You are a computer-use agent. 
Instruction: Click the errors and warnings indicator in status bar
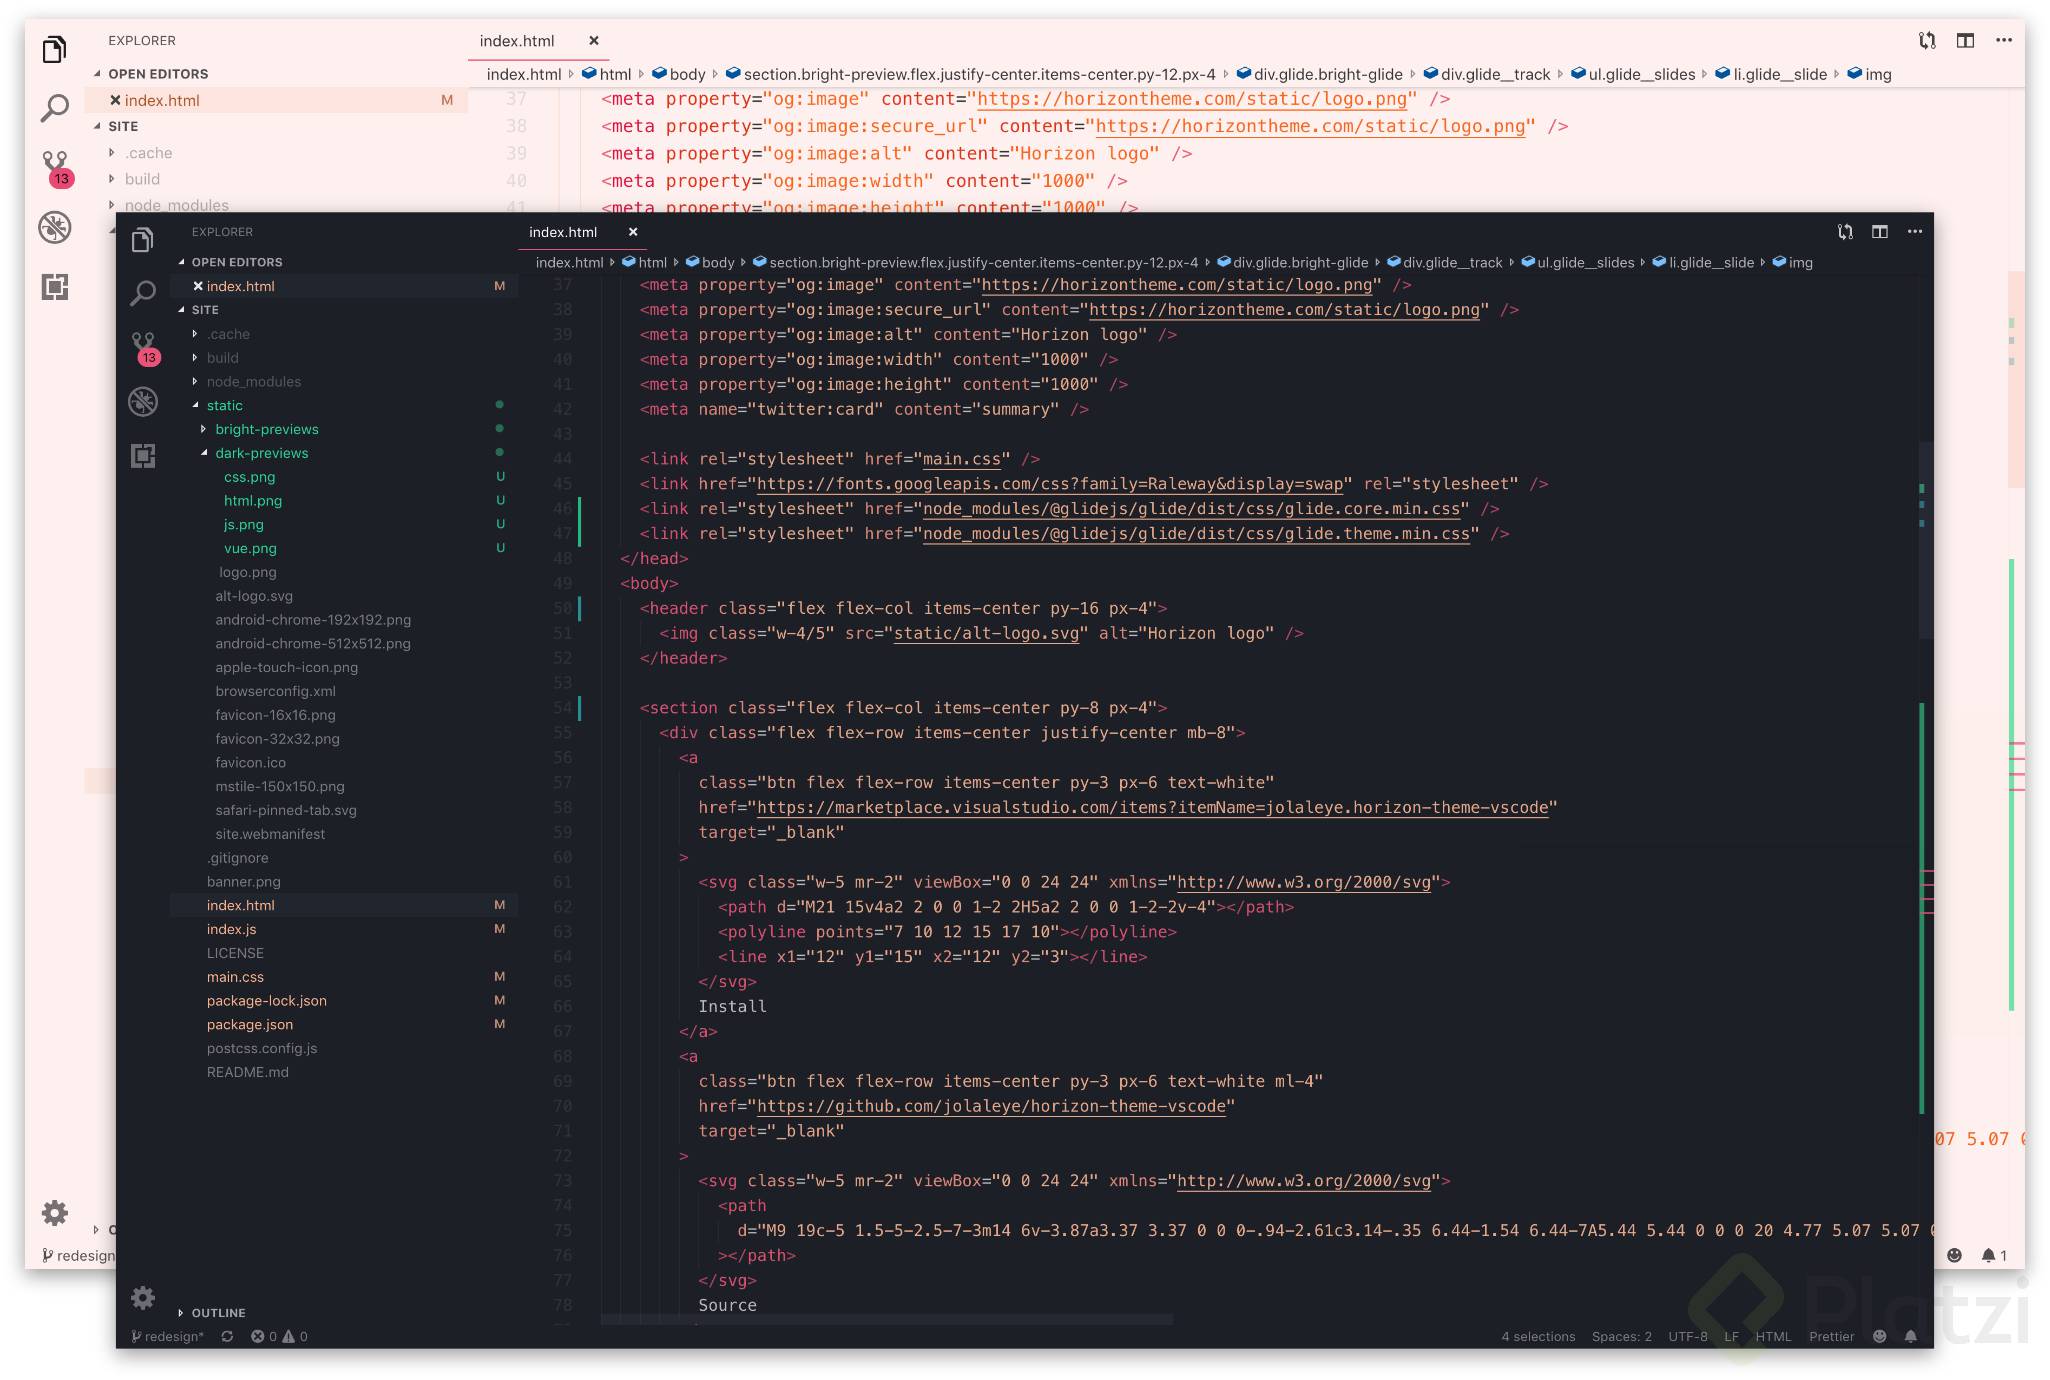(x=278, y=1336)
